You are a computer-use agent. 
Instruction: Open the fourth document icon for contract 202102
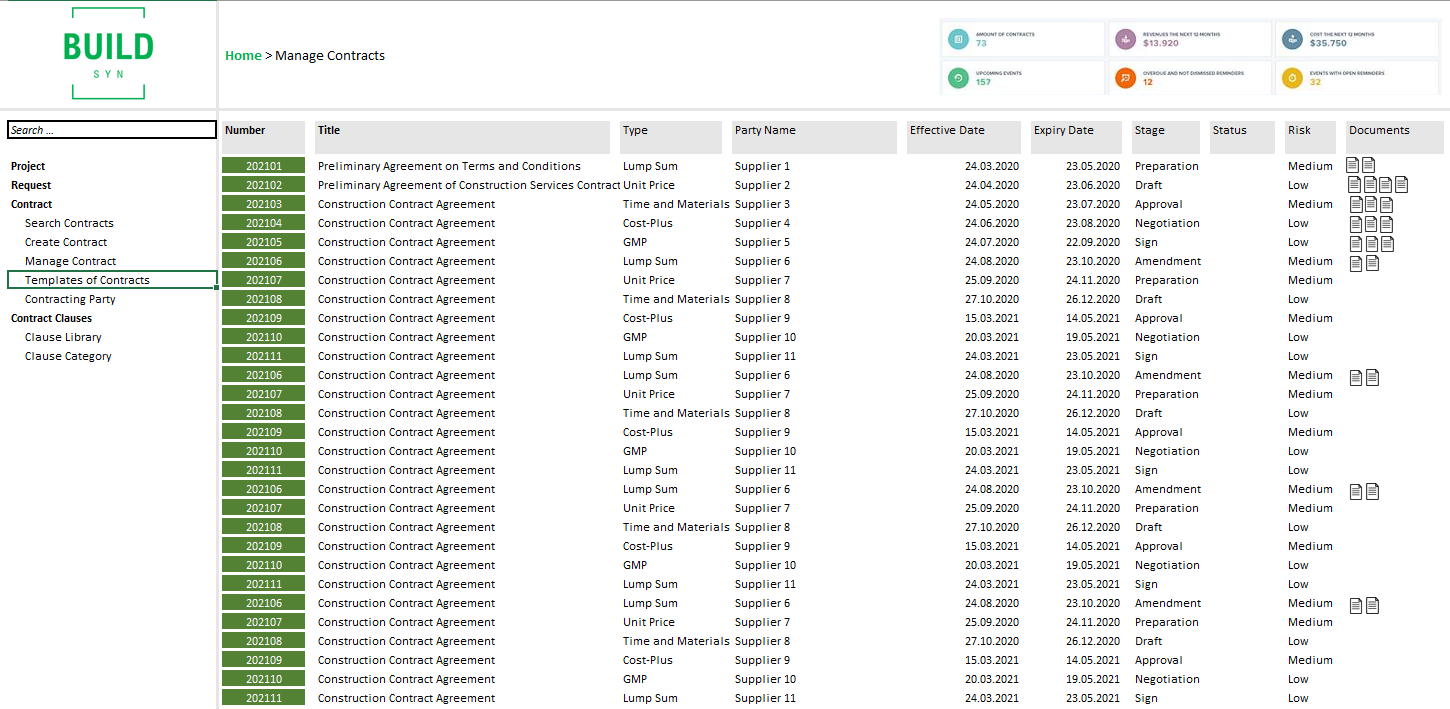(1401, 185)
